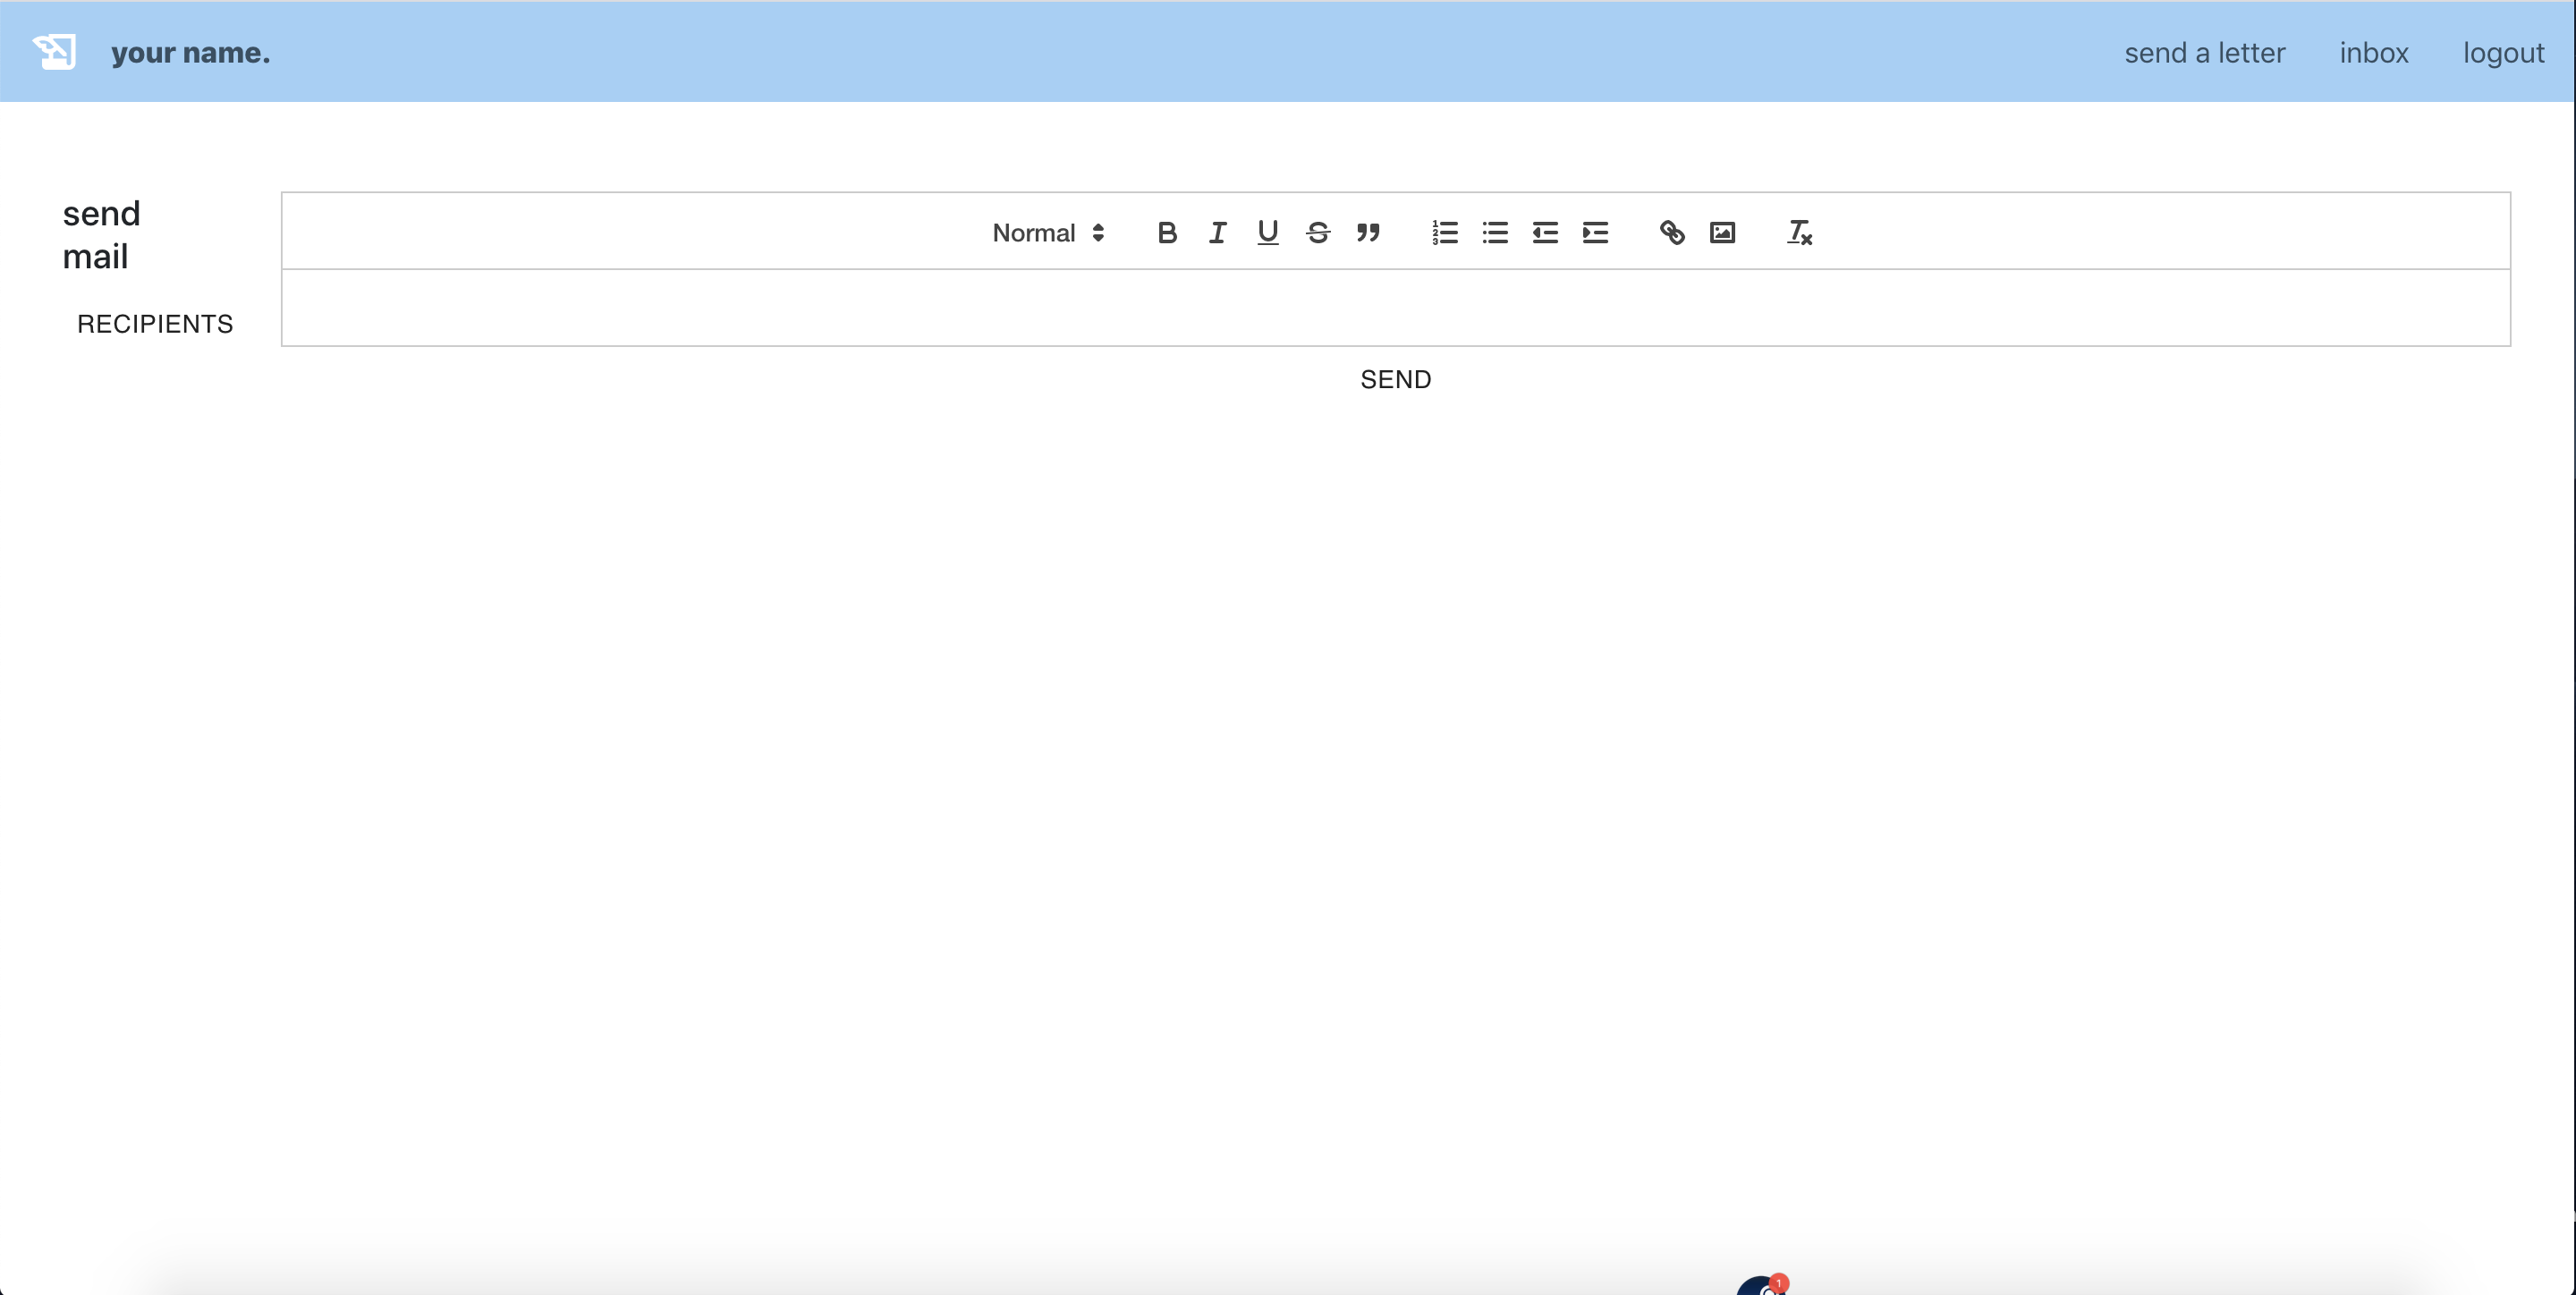
Task: Apply strikethrough formatting
Action: 1318,233
